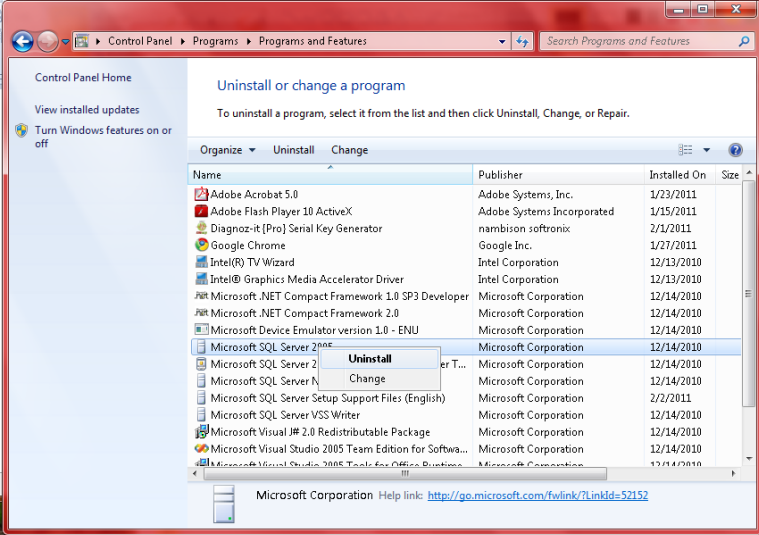Screen dimensions: 759x535
Task: Click the shield icon beside Turn Windows features
Action: click(x=21, y=130)
